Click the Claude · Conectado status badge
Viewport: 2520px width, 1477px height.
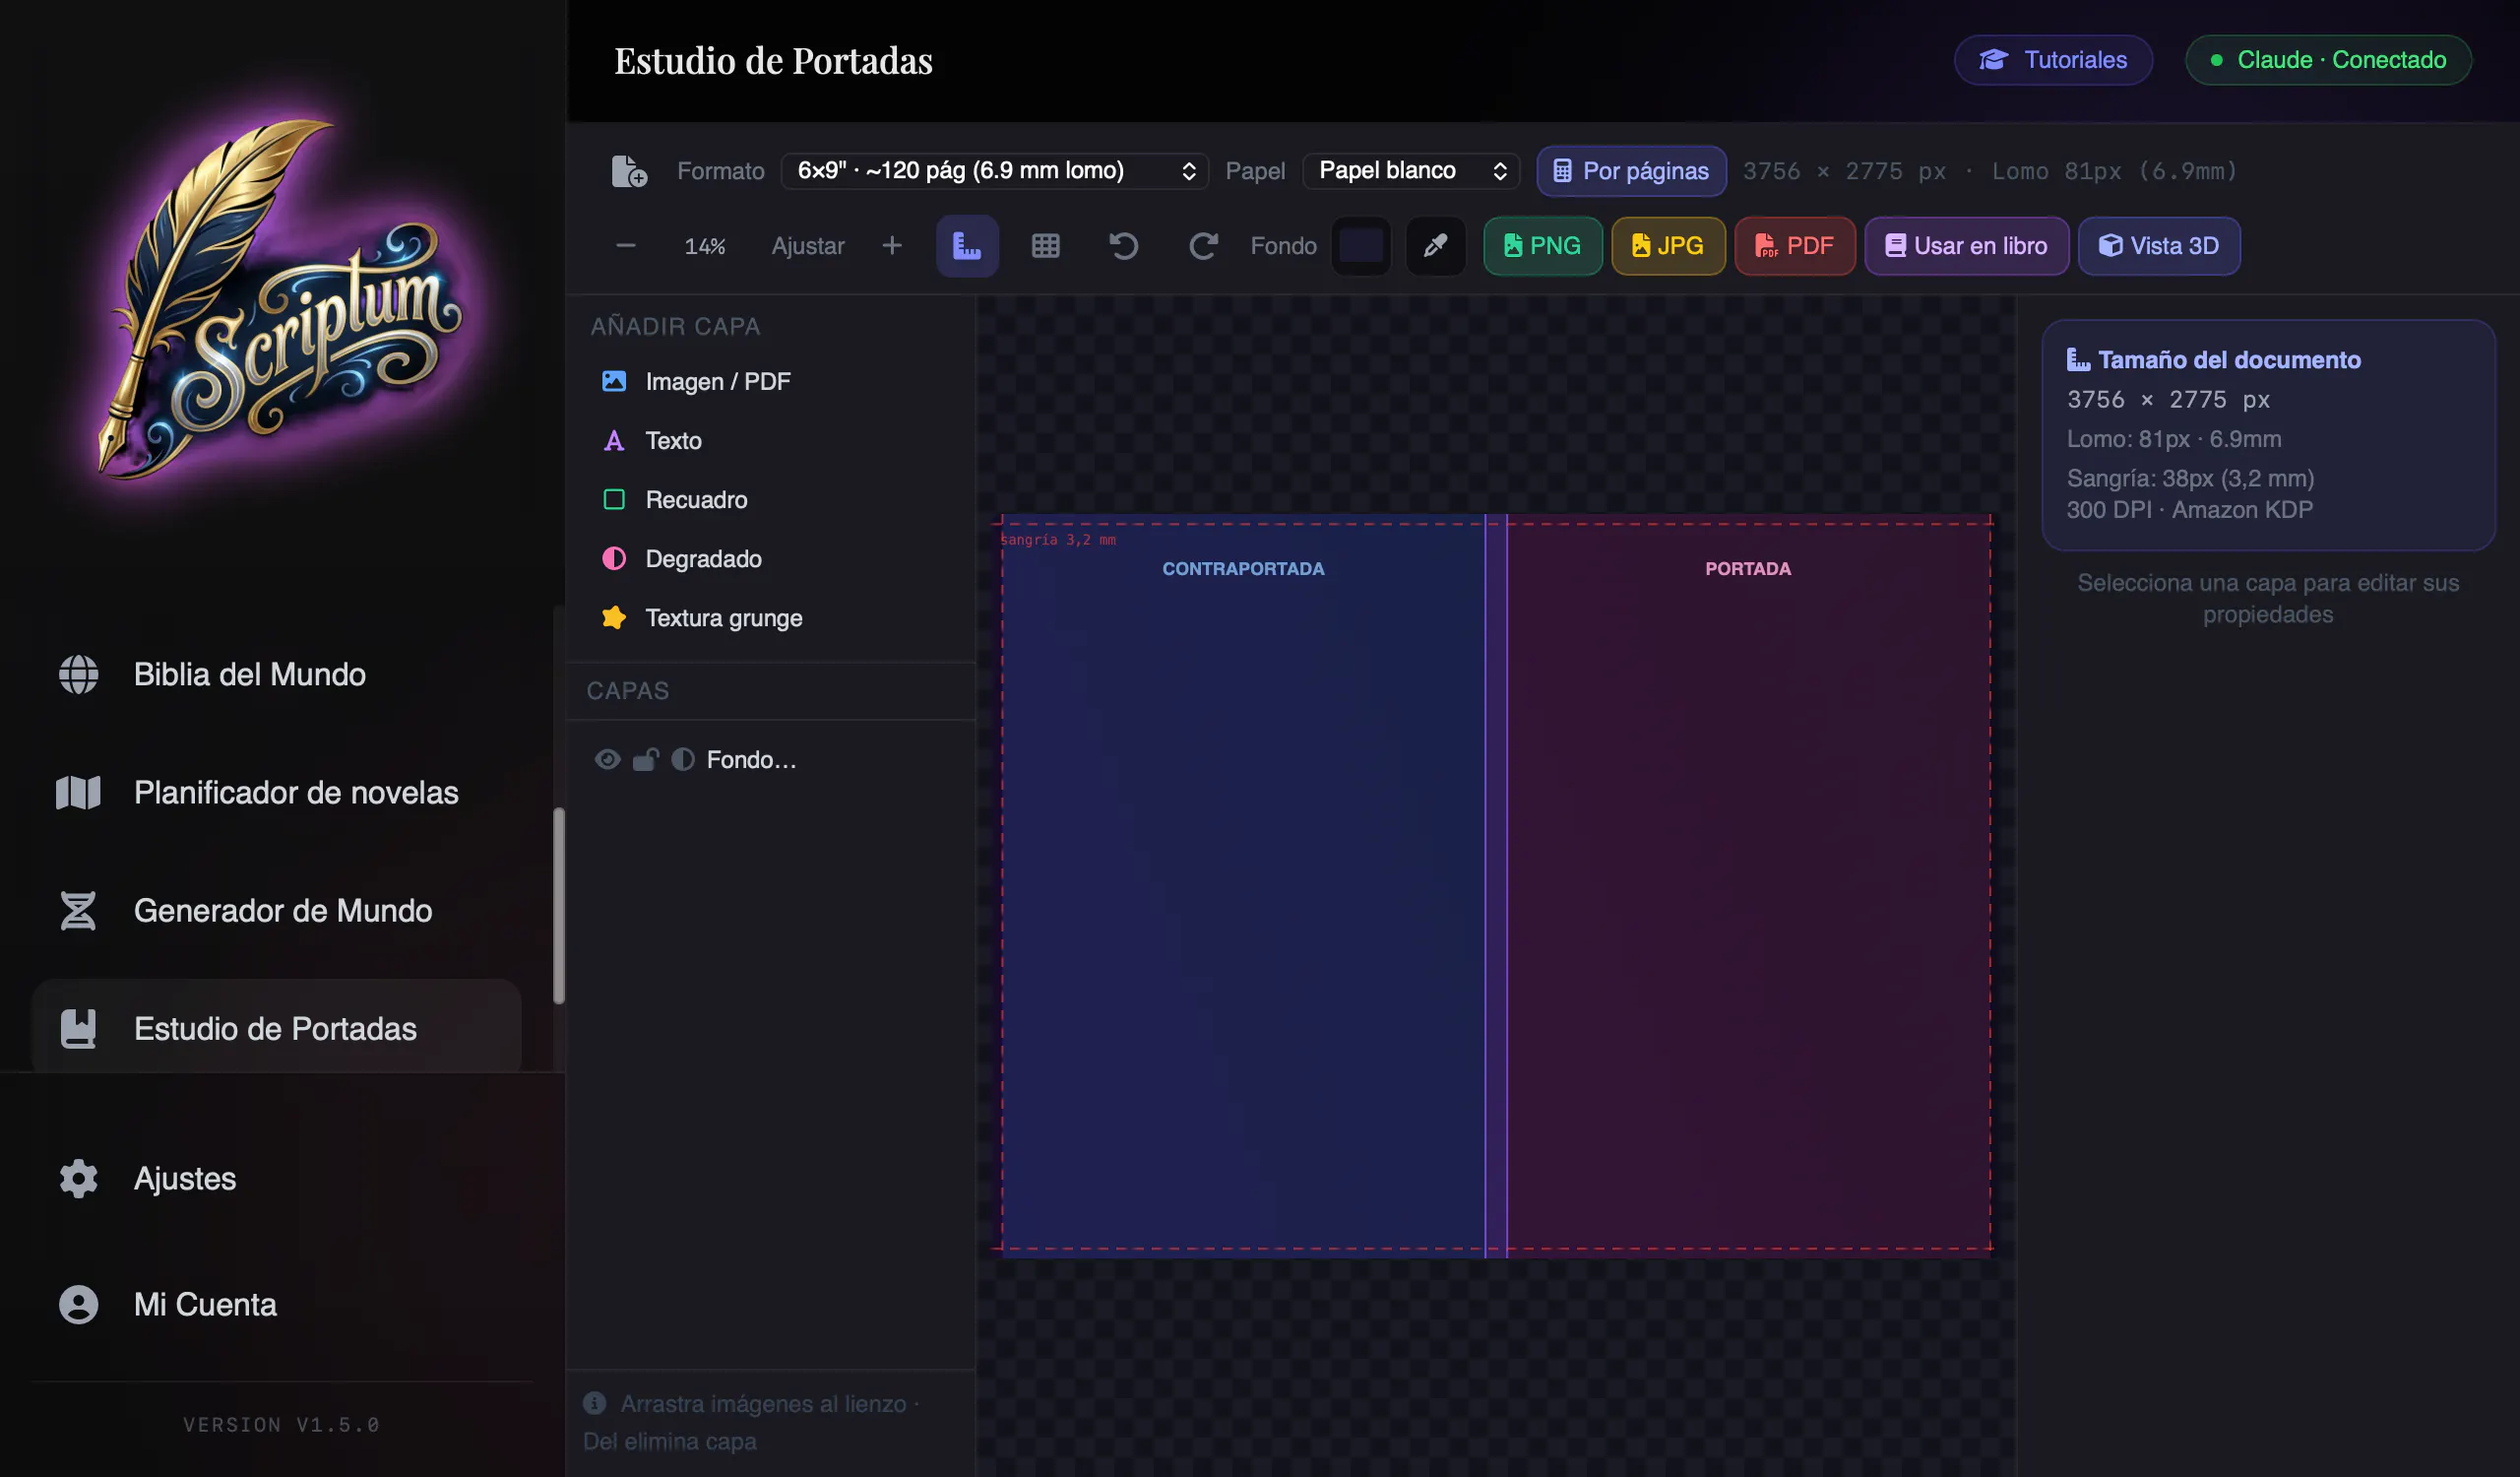pos(2328,60)
